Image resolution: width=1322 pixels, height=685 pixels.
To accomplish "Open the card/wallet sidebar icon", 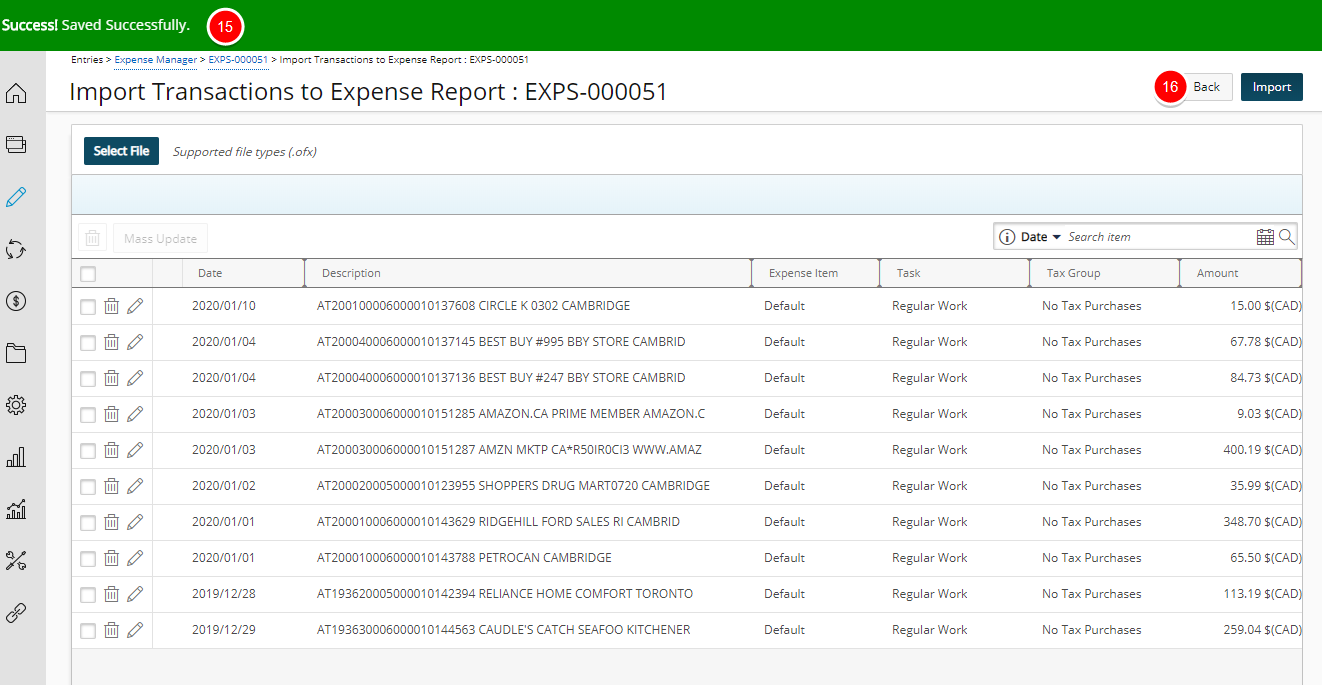I will (x=16, y=145).
